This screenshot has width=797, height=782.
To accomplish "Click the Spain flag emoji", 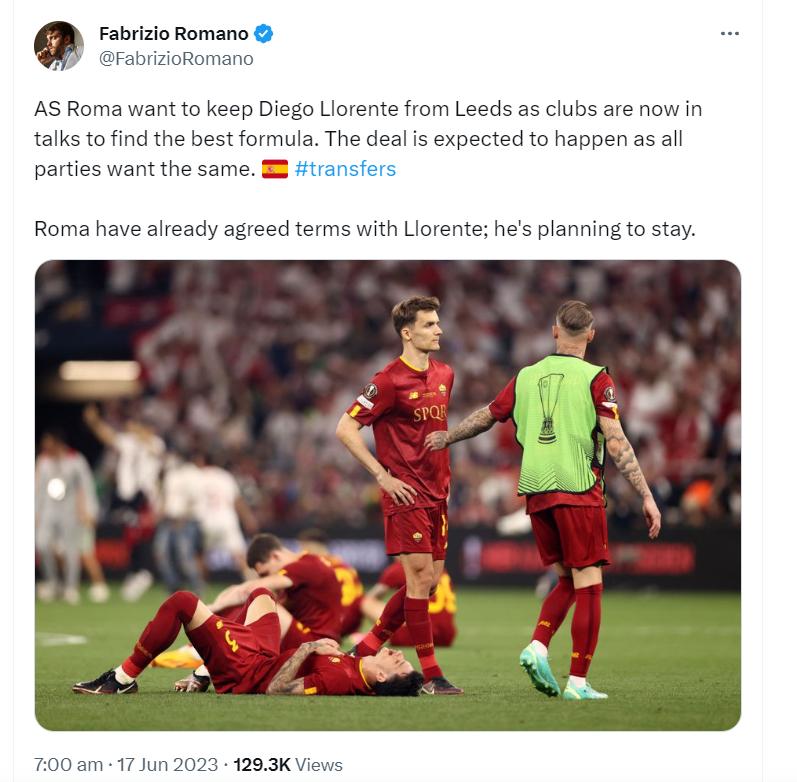I will (275, 169).
